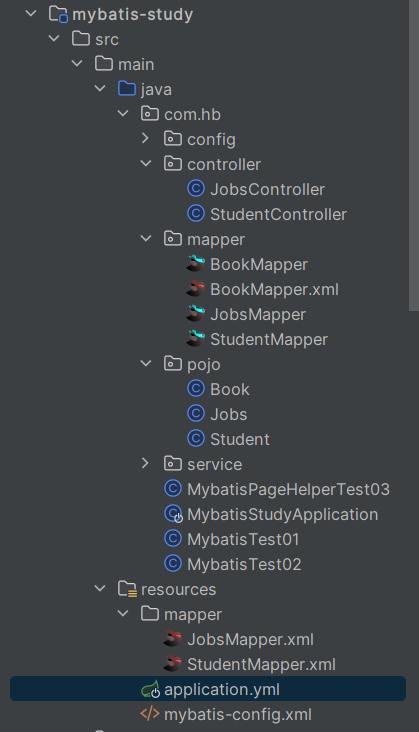This screenshot has width=419, height=732.
Task: Collapse the mybatis-study project root
Action: pos(31,14)
